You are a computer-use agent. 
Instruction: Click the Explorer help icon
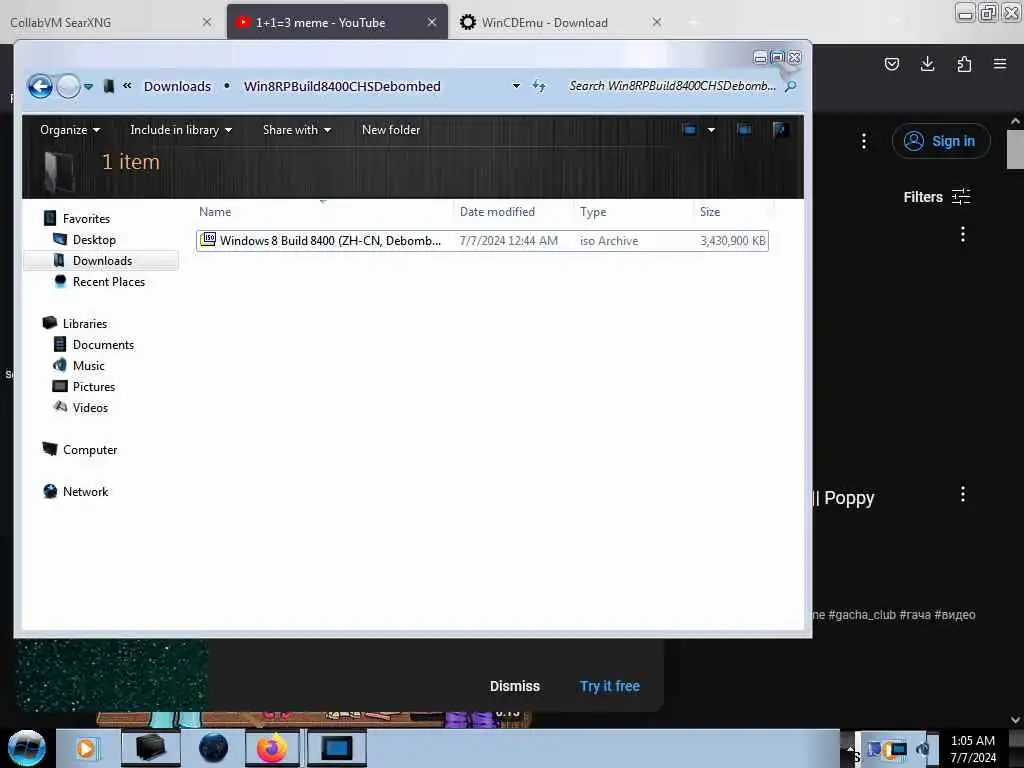coord(780,130)
